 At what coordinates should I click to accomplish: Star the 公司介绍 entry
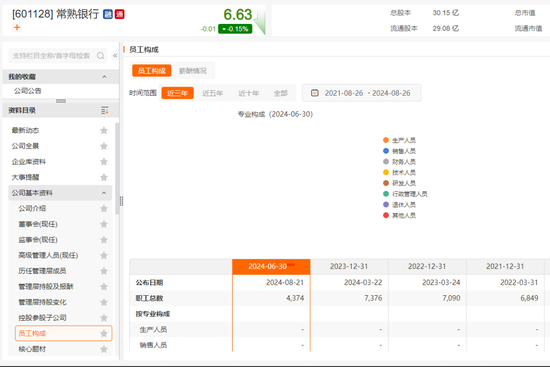pyautogui.click(x=104, y=208)
